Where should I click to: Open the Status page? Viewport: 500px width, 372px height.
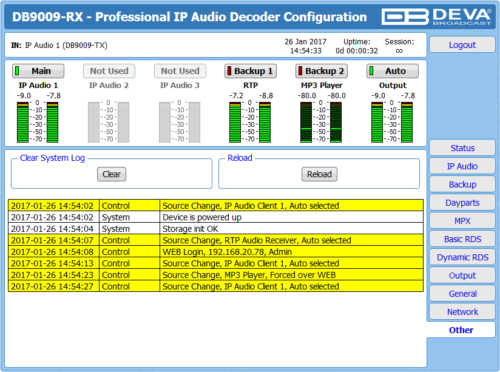point(462,148)
